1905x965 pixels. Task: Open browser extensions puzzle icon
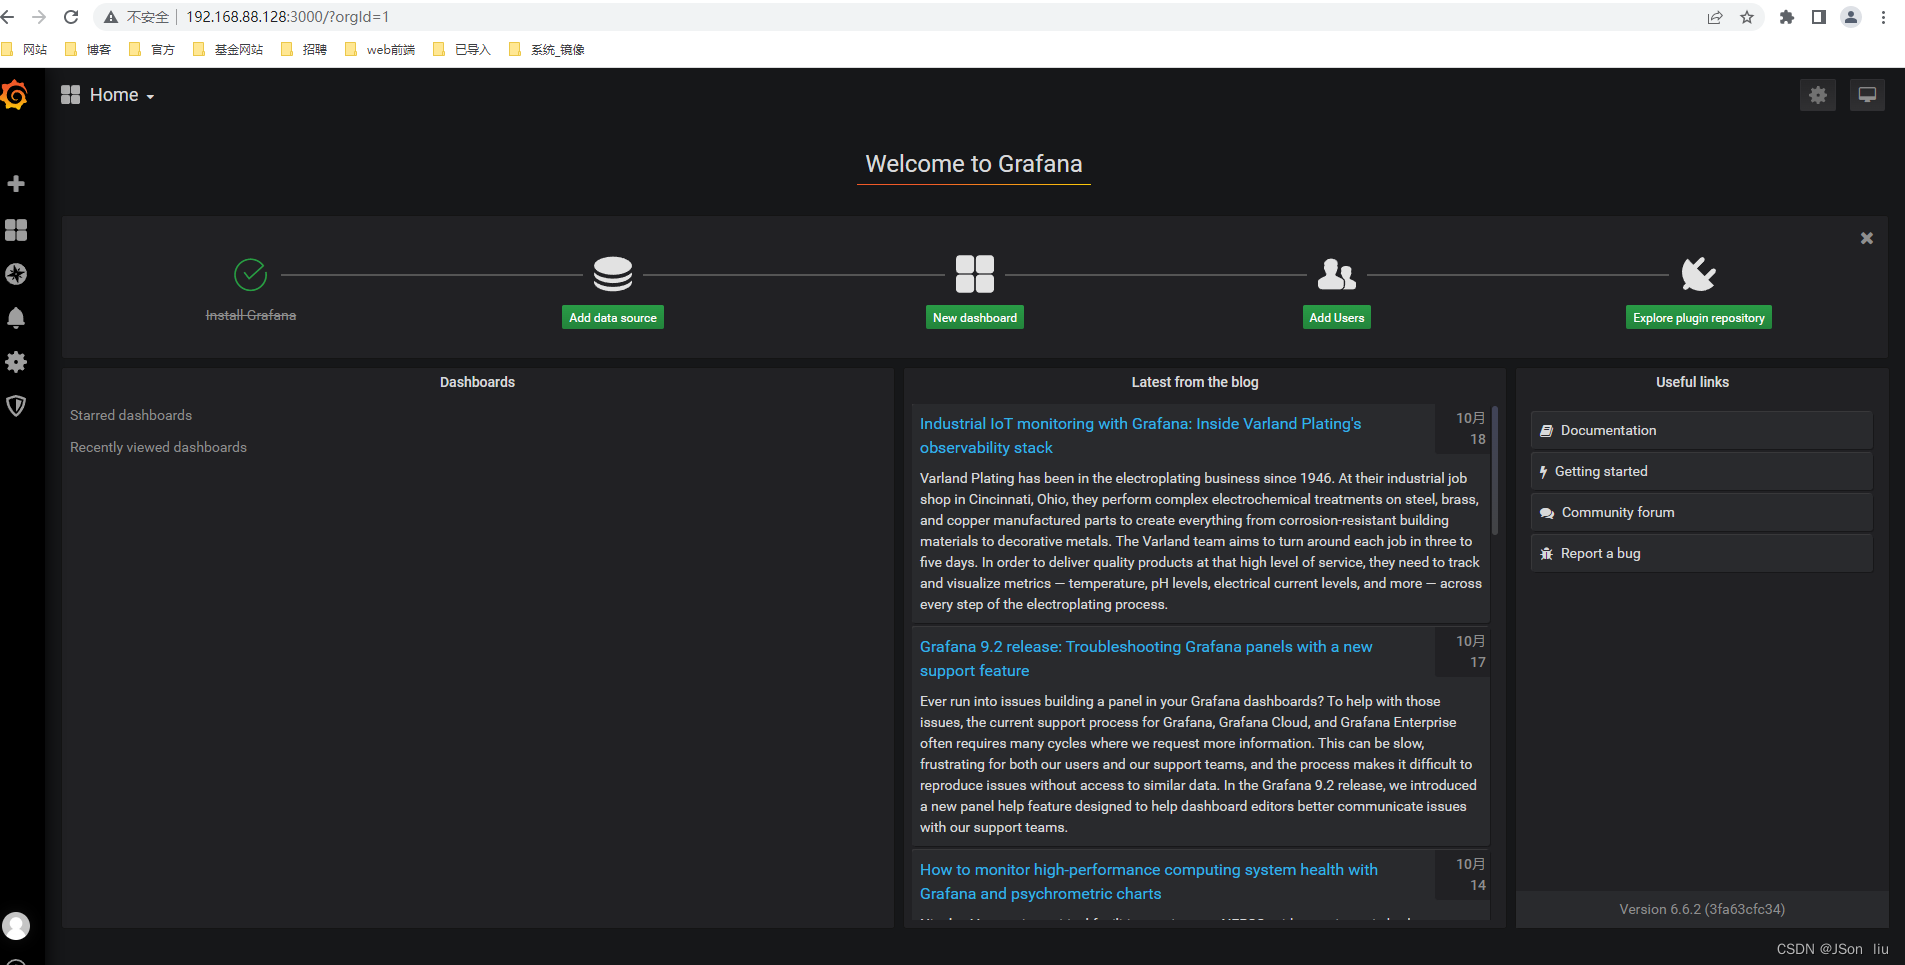coord(1787,17)
